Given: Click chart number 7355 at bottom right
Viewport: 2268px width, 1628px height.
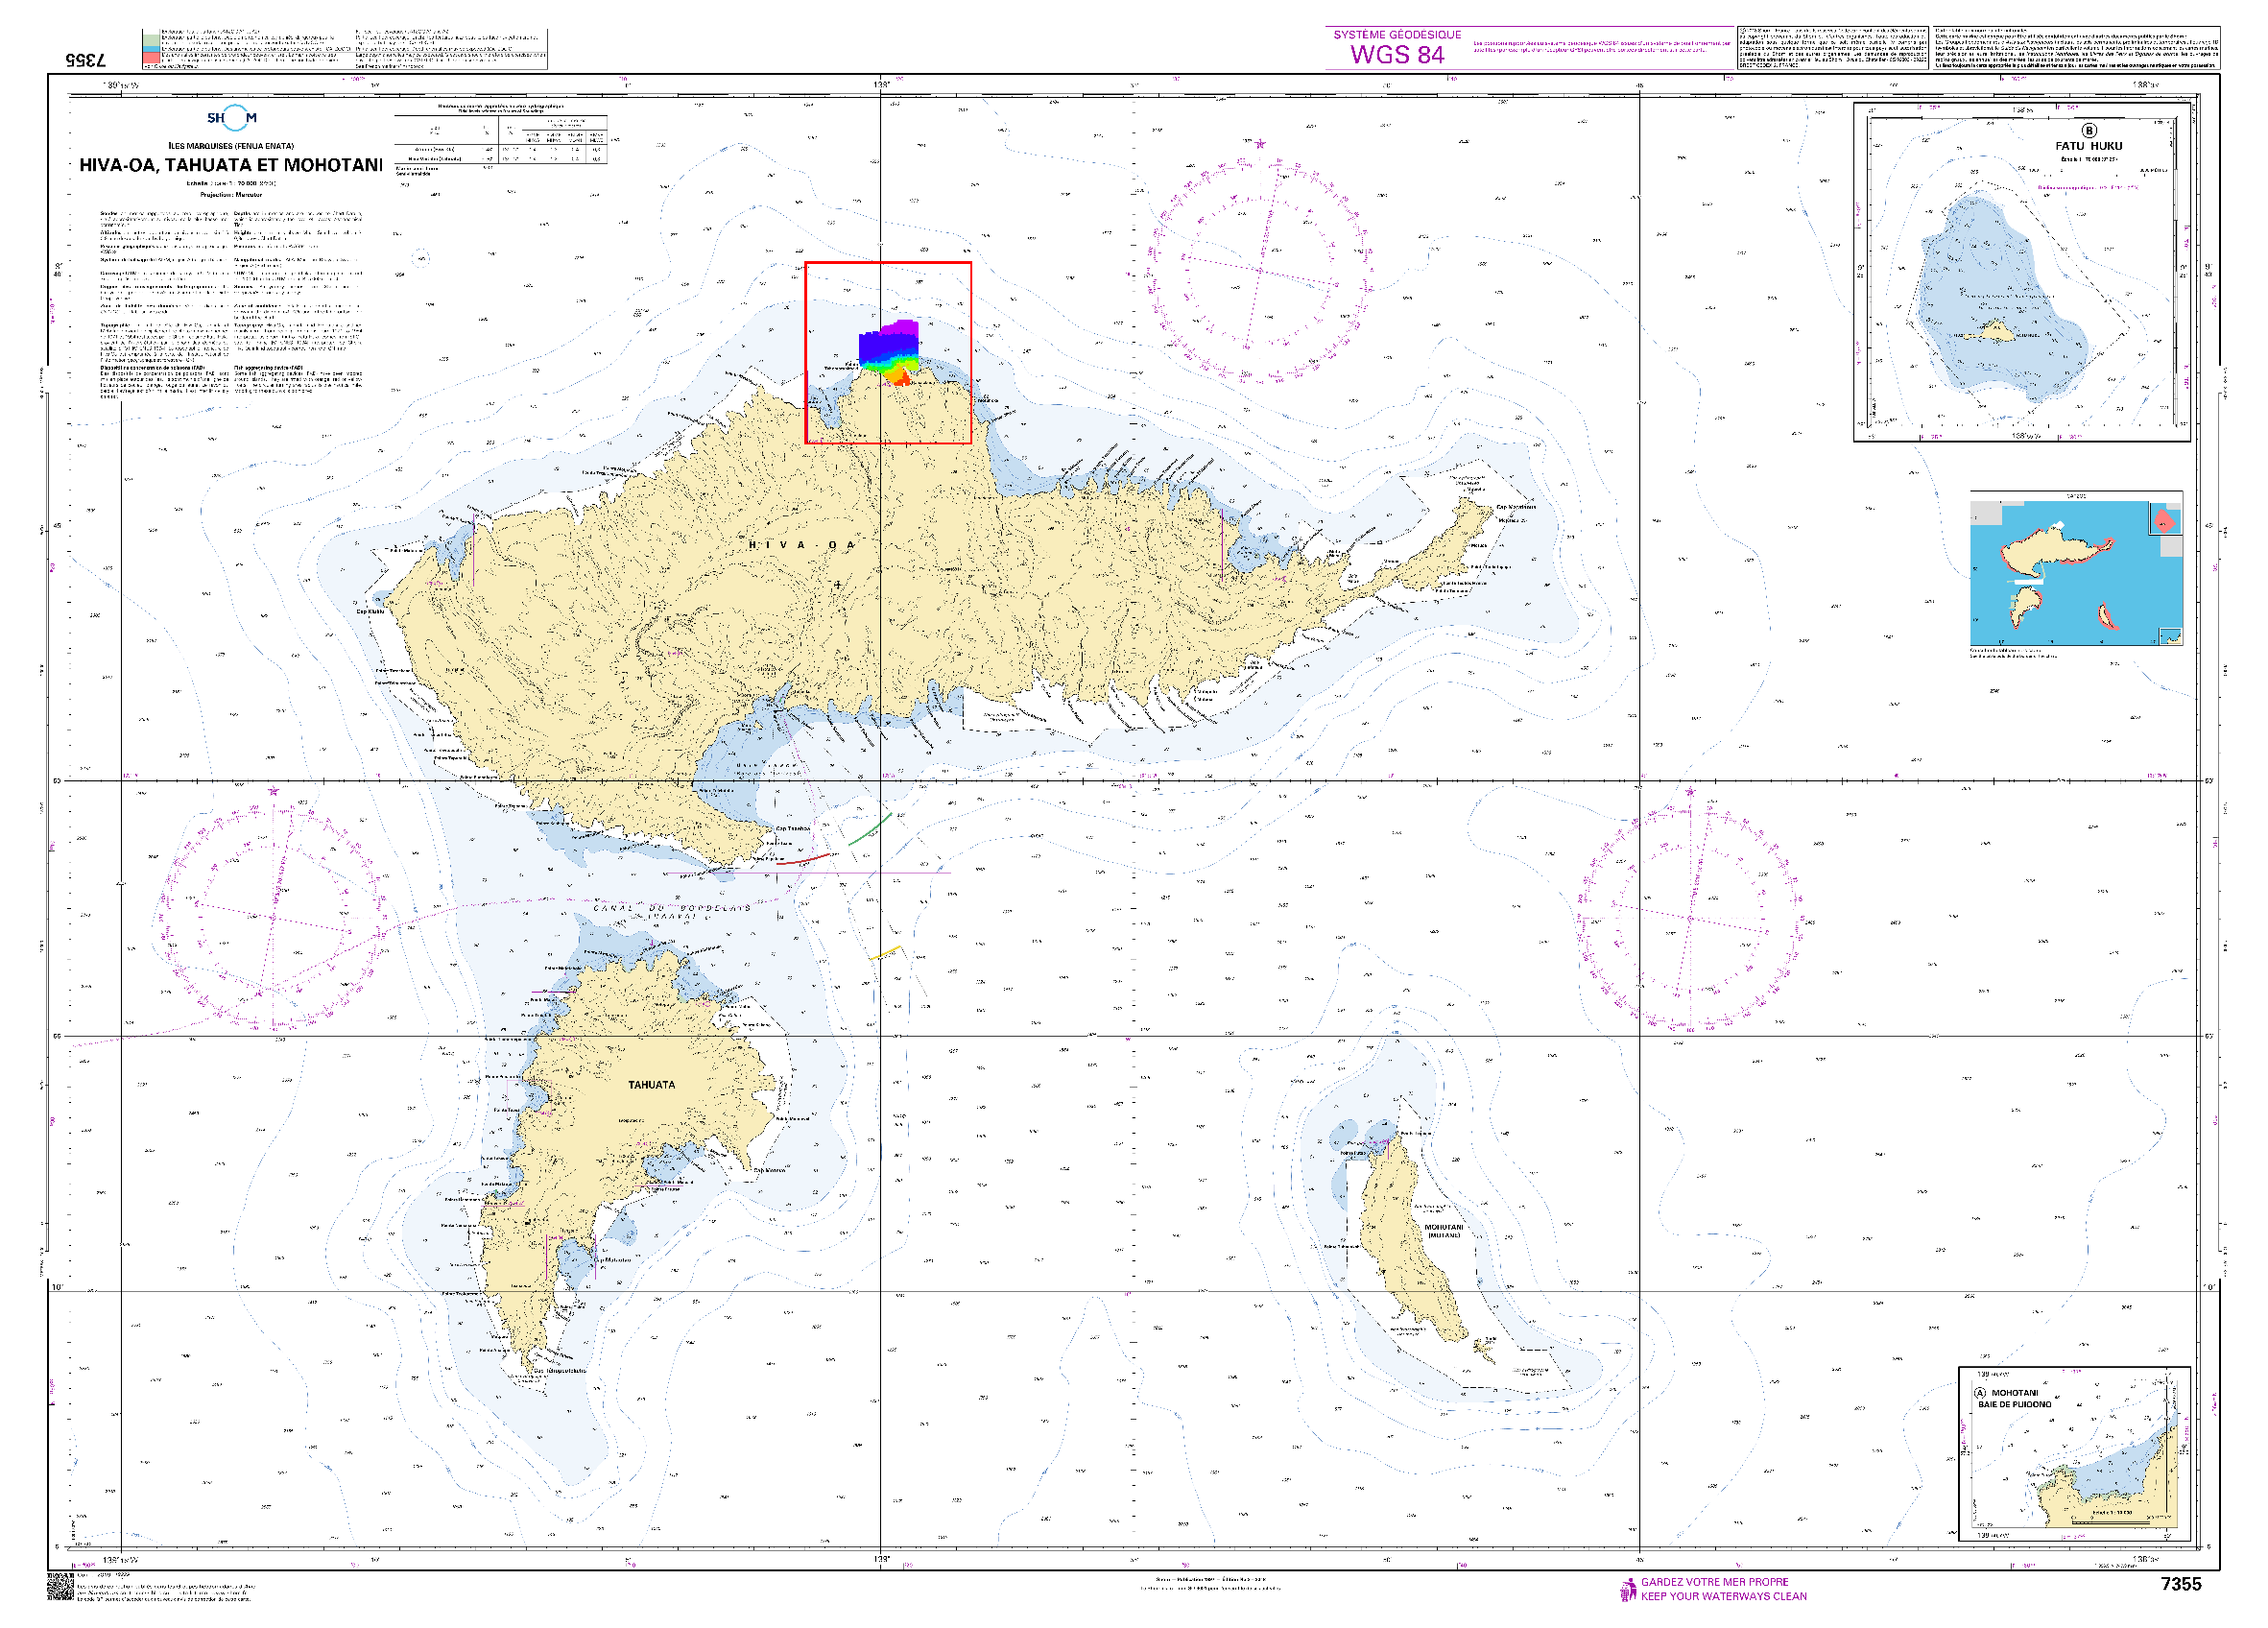Looking at the screenshot, I should coord(2180,1584).
